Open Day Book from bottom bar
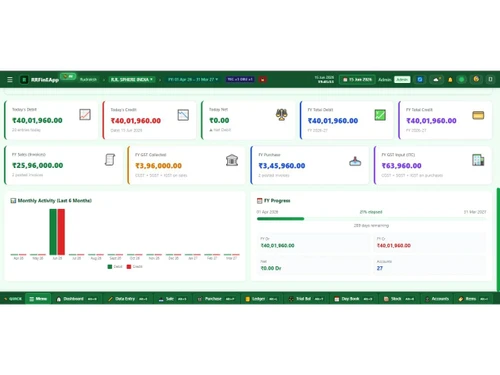Screen dimensions: 500x375 point(353,299)
